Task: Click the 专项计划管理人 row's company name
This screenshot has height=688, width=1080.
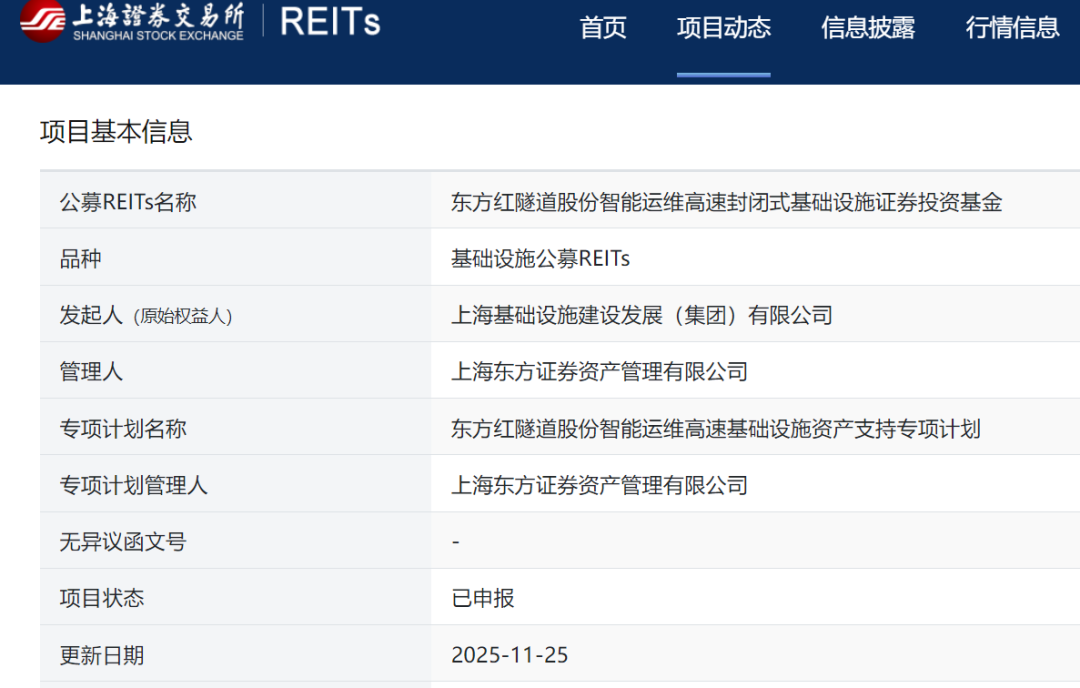Action: [x=599, y=486]
